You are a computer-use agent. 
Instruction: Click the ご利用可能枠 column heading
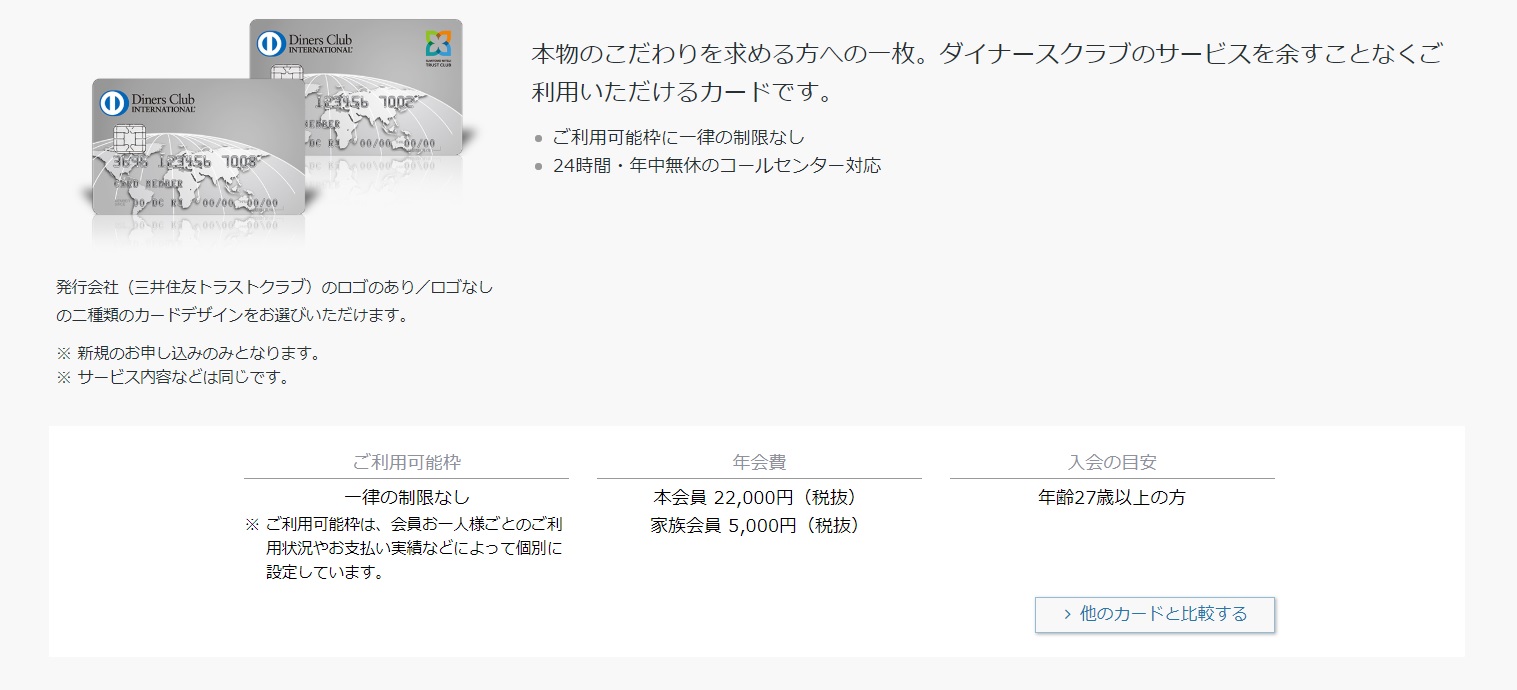(x=407, y=462)
